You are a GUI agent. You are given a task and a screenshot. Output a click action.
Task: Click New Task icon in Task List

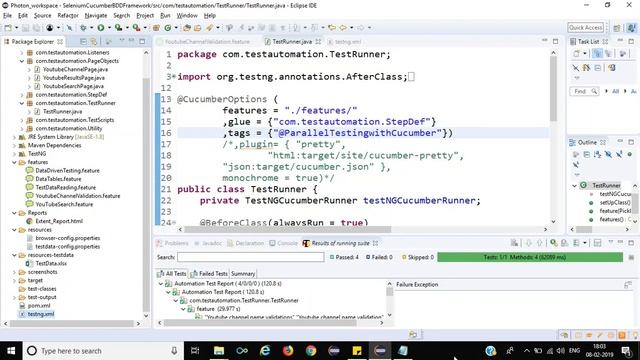point(576,53)
